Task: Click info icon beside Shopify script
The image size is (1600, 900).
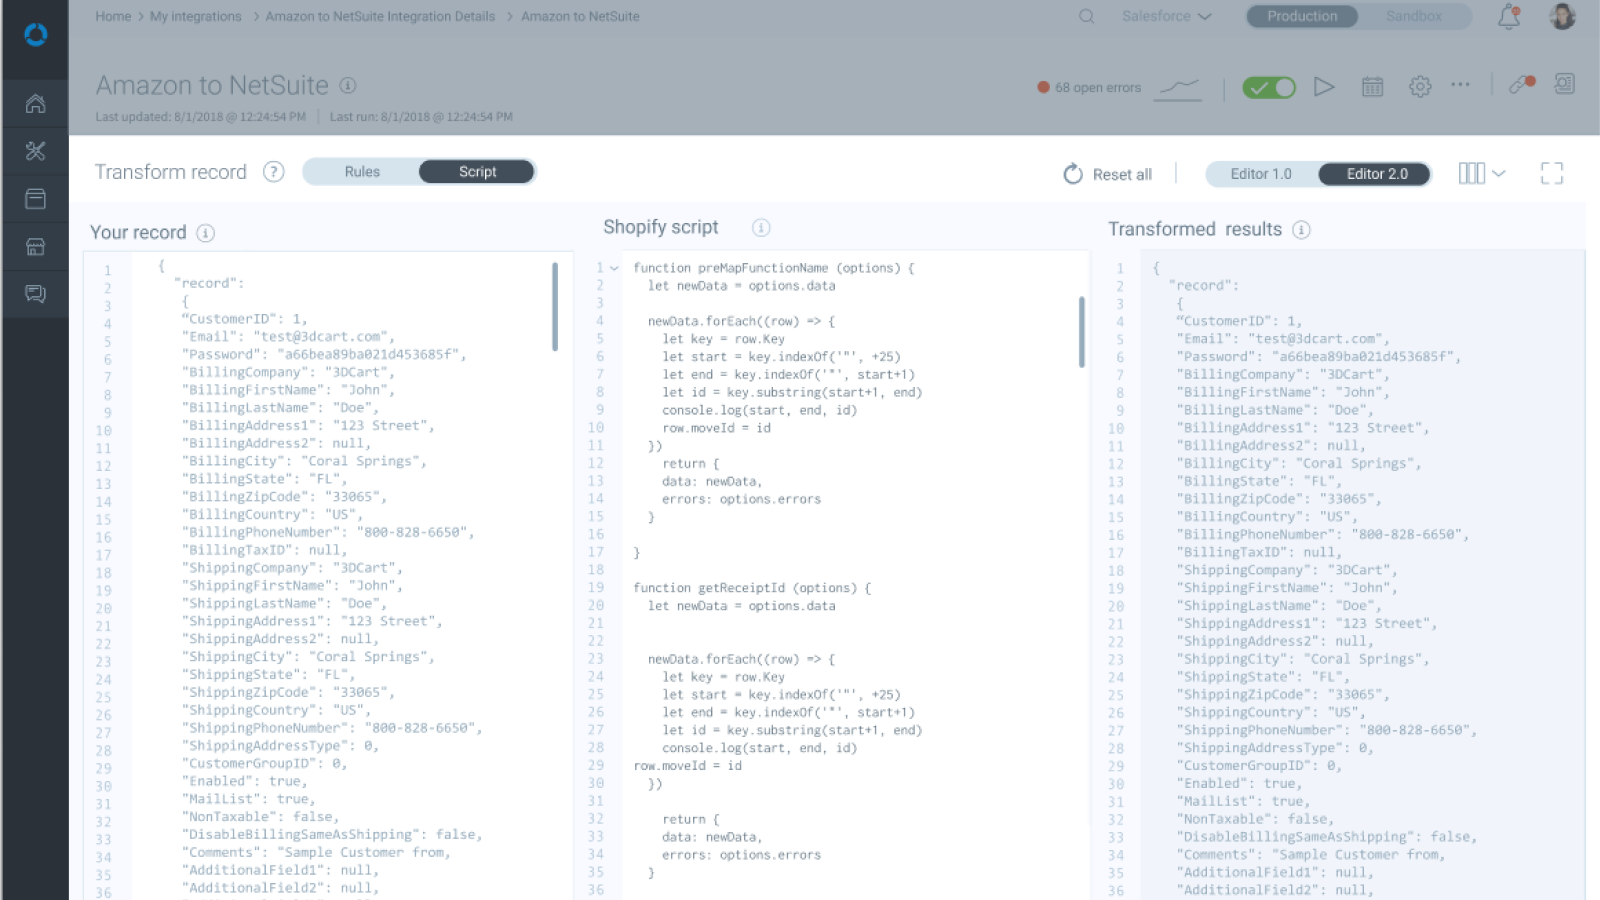Action: pyautogui.click(x=761, y=228)
